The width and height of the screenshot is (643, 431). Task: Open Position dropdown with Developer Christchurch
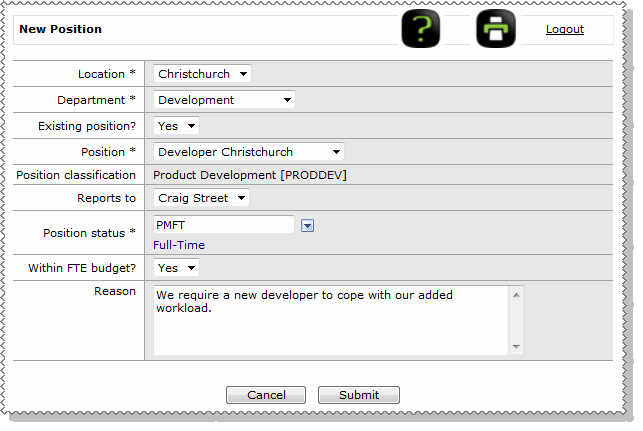249,152
